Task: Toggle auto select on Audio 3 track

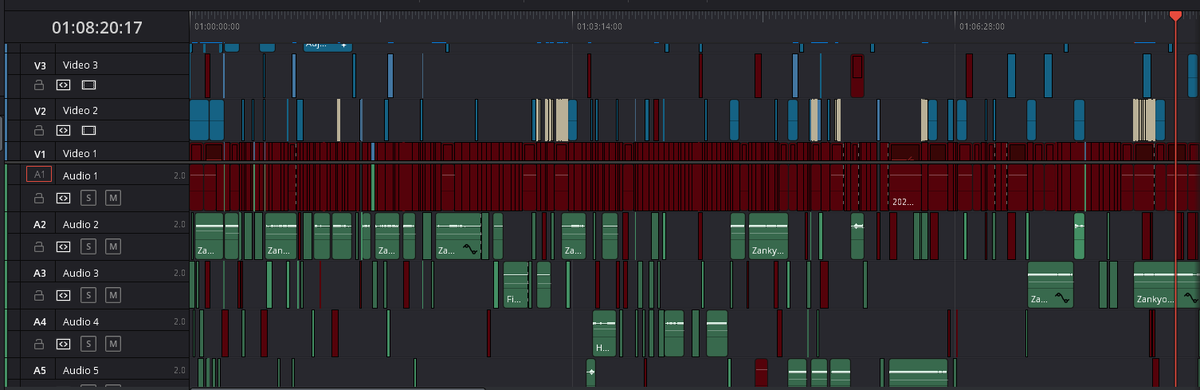Action: coord(63,295)
